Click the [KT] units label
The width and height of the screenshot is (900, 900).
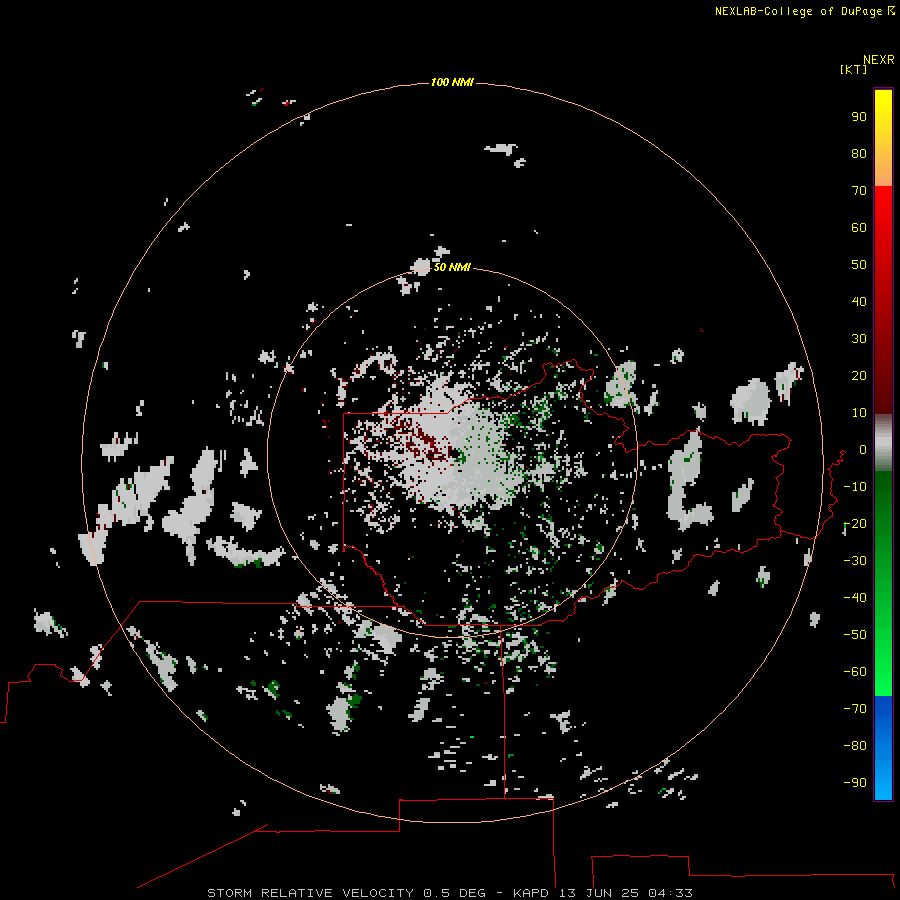(x=853, y=69)
